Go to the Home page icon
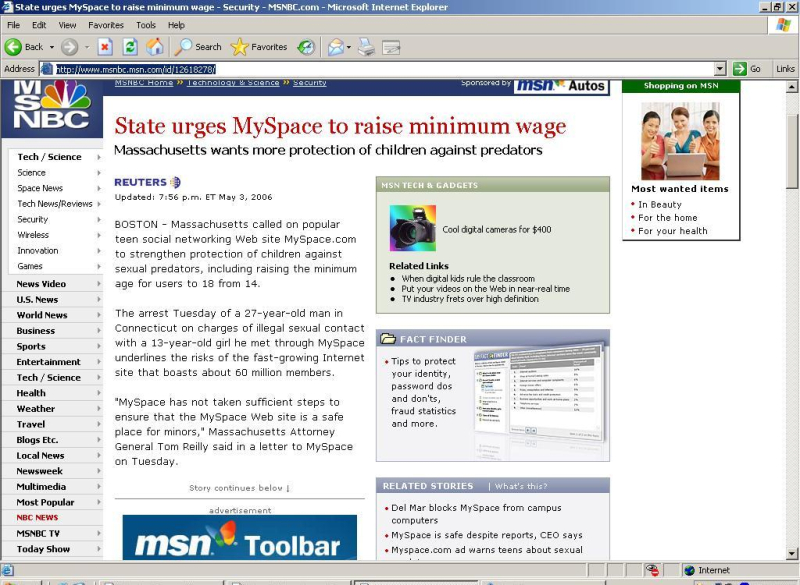The height and width of the screenshot is (585, 800). (x=155, y=47)
